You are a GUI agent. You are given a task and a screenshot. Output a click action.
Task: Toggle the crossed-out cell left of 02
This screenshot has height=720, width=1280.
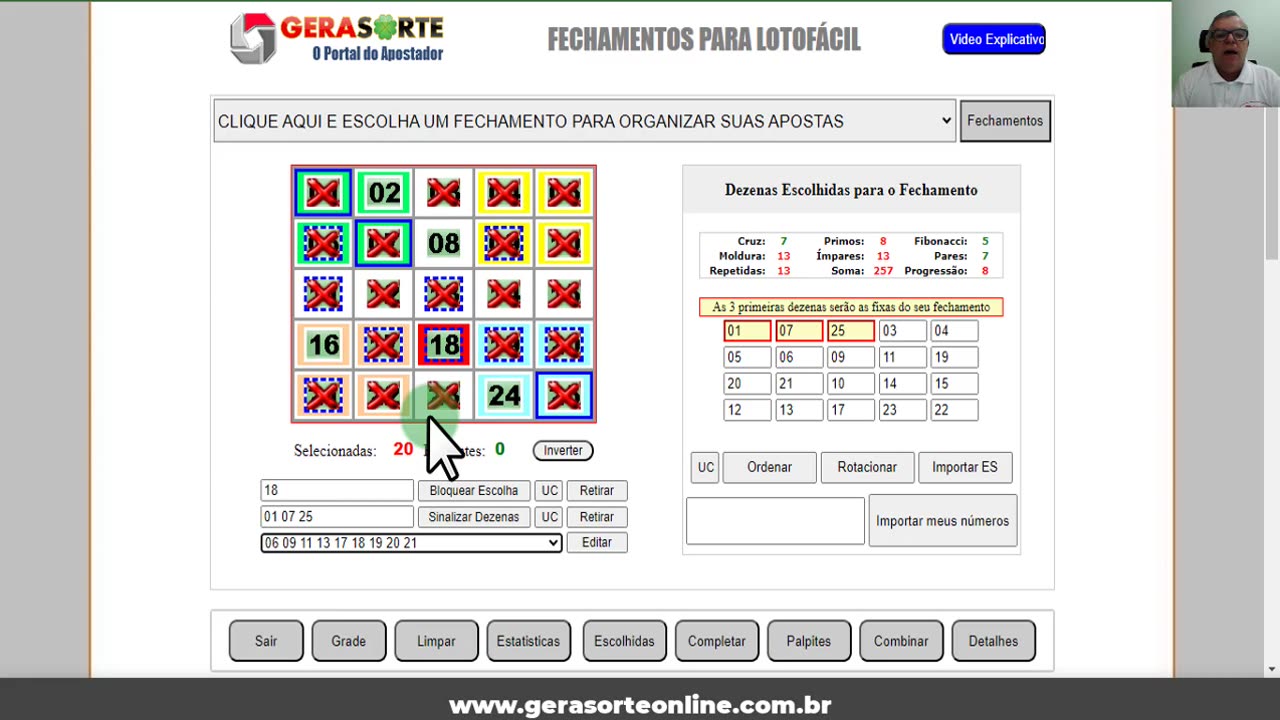pos(323,193)
